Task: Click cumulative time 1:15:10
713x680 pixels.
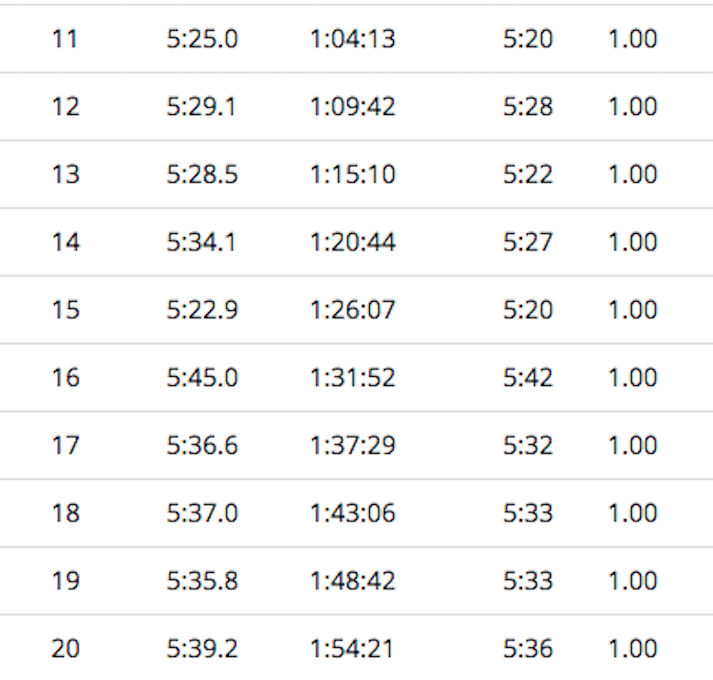Action: pyautogui.click(x=353, y=175)
